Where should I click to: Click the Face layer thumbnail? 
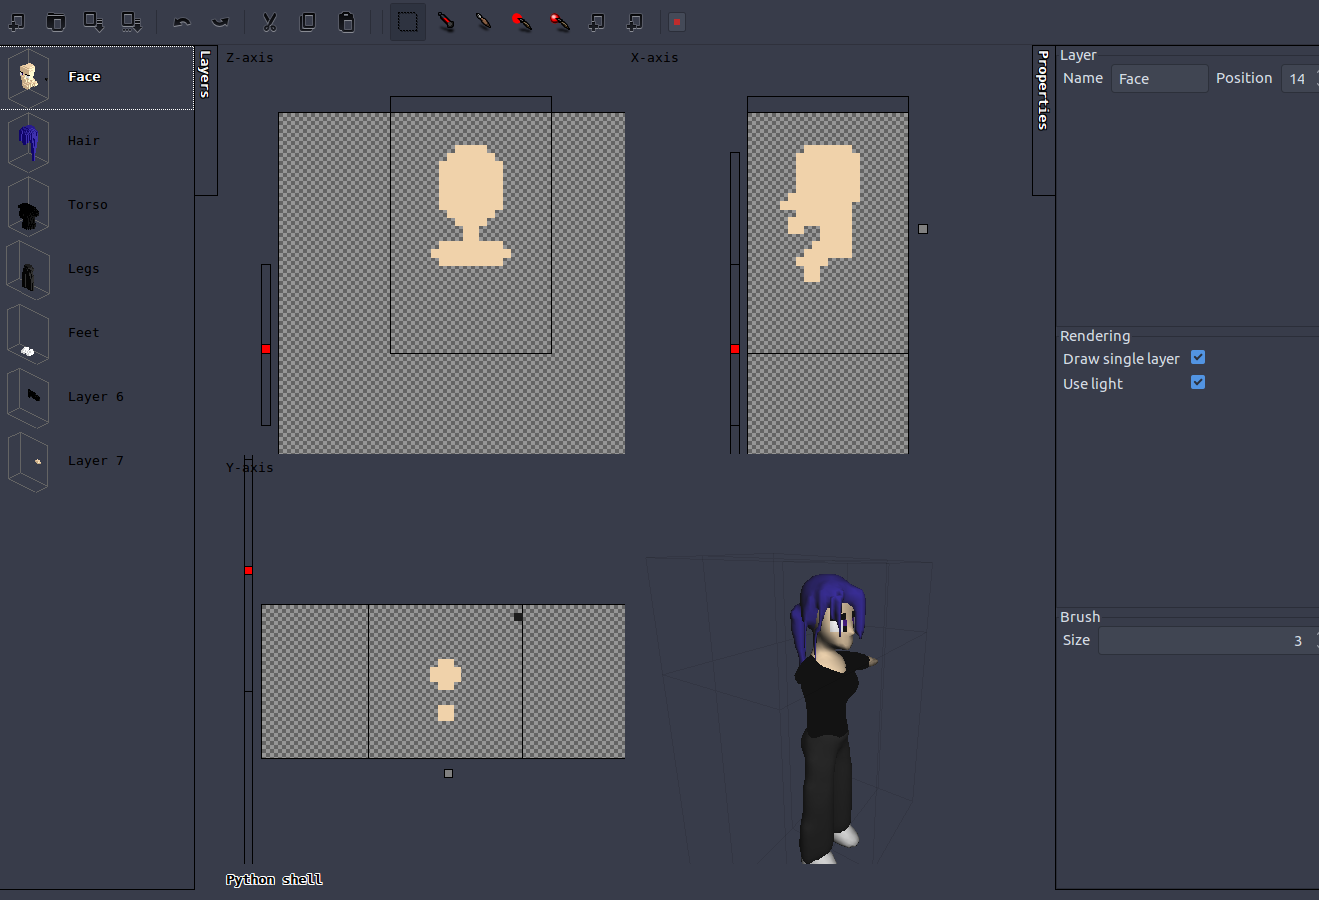point(28,77)
